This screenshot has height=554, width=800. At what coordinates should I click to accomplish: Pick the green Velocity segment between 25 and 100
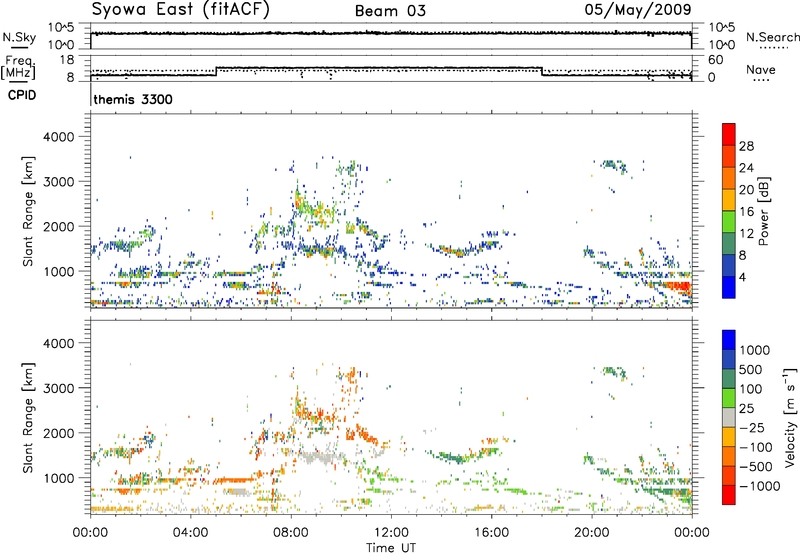(x=729, y=398)
